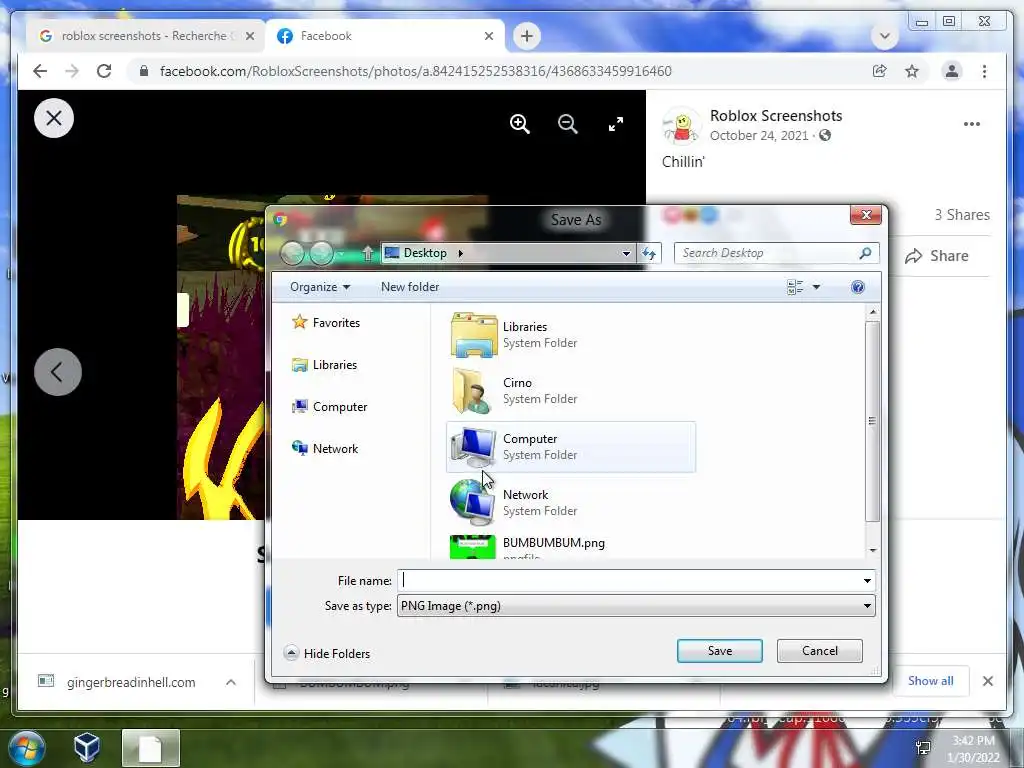Close the downloads bar
This screenshot has height=768, width=1024.
tap(987, 681)
